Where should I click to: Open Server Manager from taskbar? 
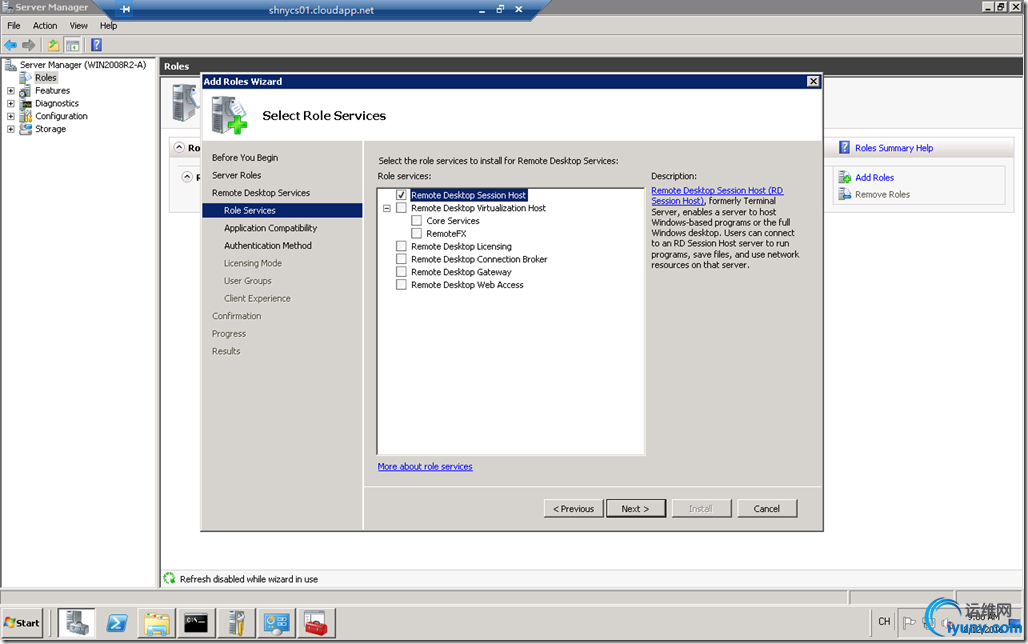coord(77,622)
